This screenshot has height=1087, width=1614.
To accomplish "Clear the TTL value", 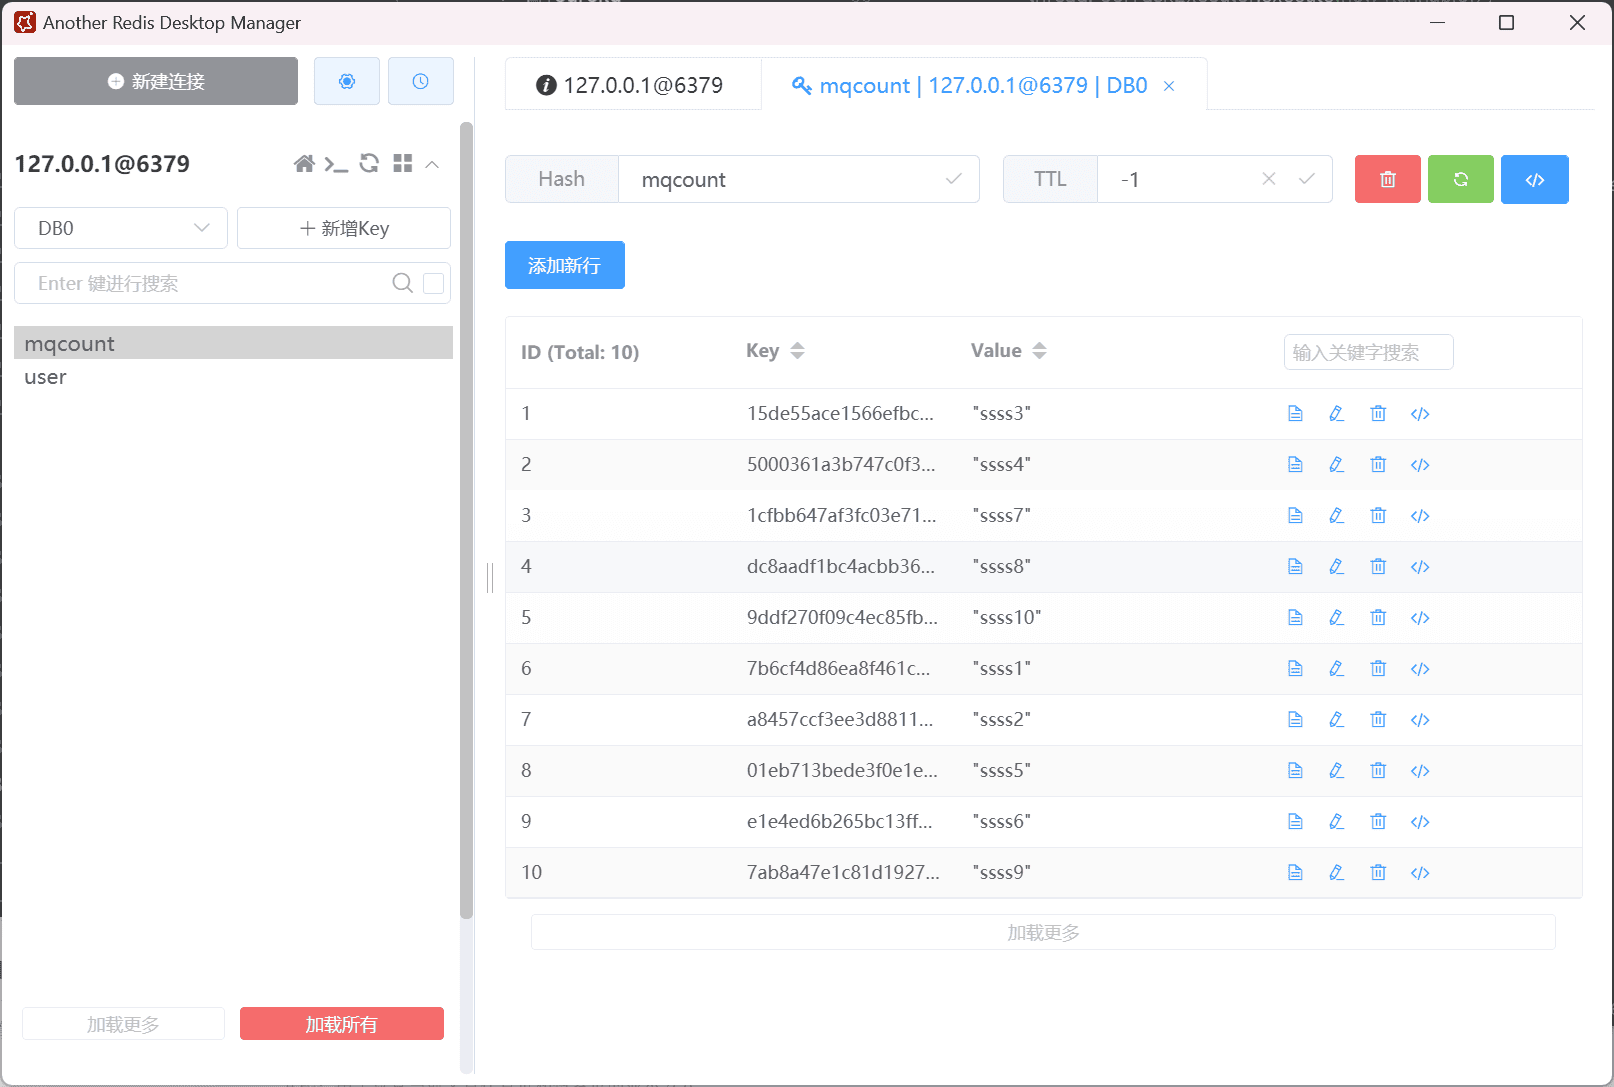I will [x=1268, y=179].
